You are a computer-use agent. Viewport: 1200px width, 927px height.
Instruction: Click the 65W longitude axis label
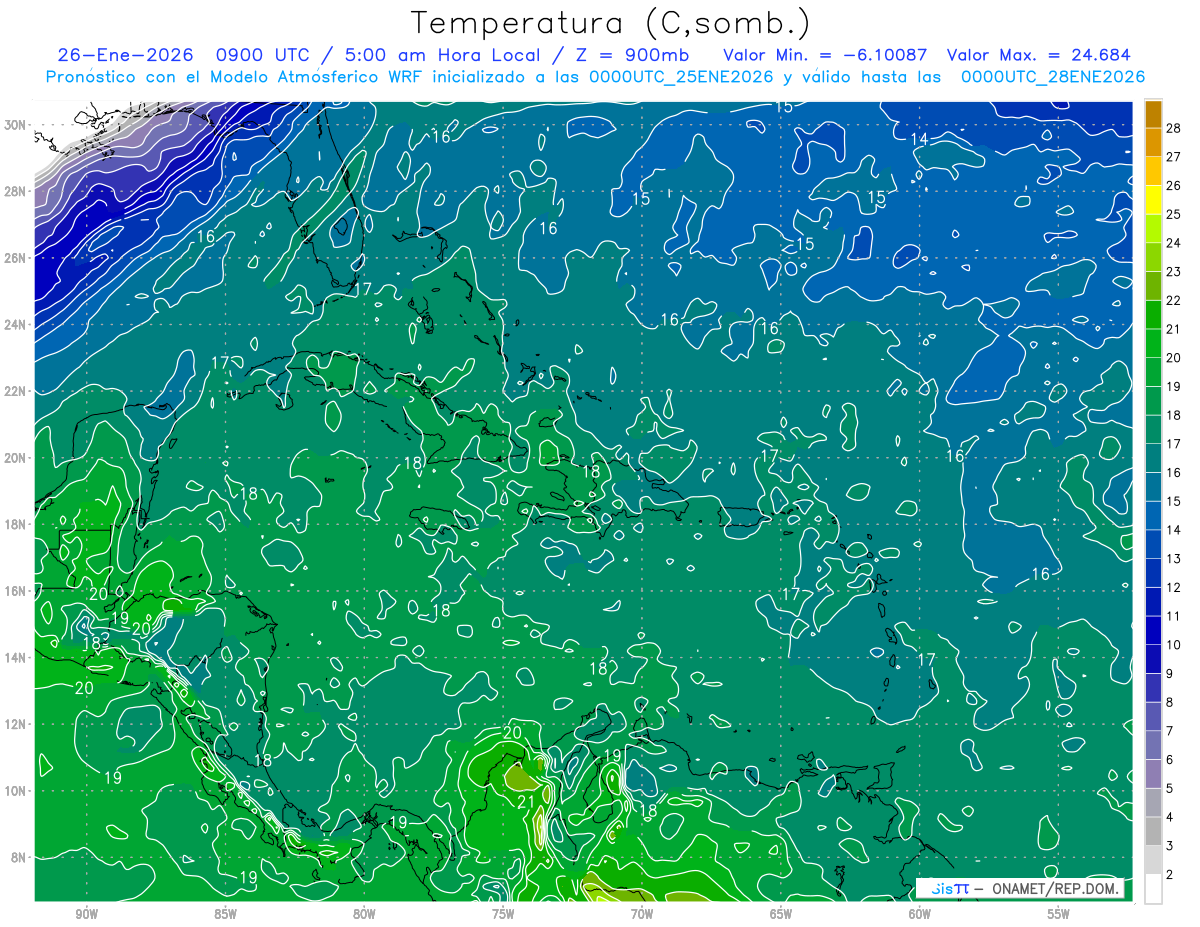tap(781, 912)
